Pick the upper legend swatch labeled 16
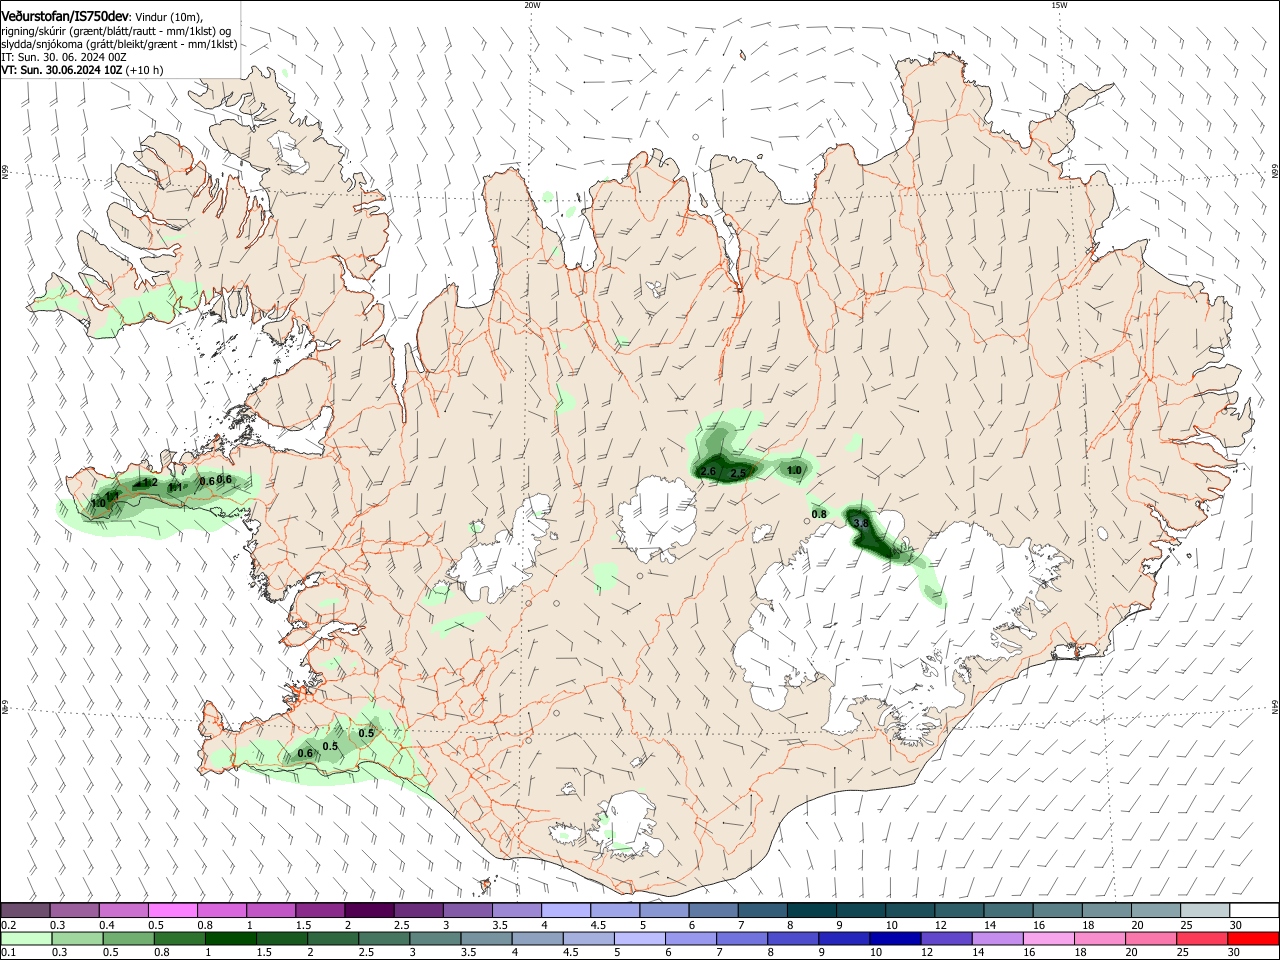The image size is (1280, 960). pyautogui.click(x=1057, y=910)
